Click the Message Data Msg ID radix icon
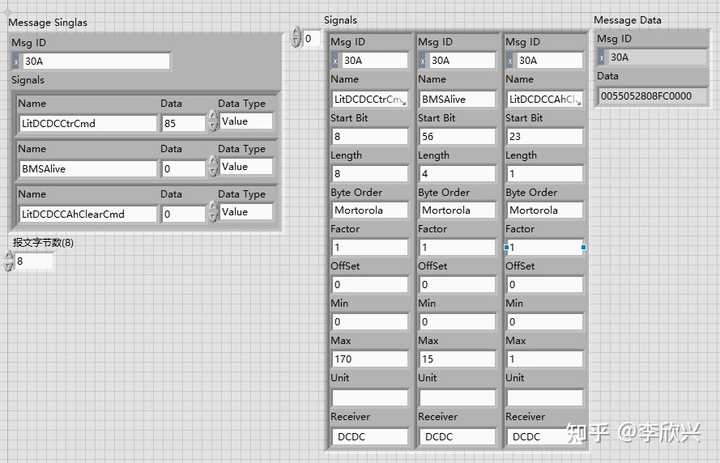 (602, 57)
